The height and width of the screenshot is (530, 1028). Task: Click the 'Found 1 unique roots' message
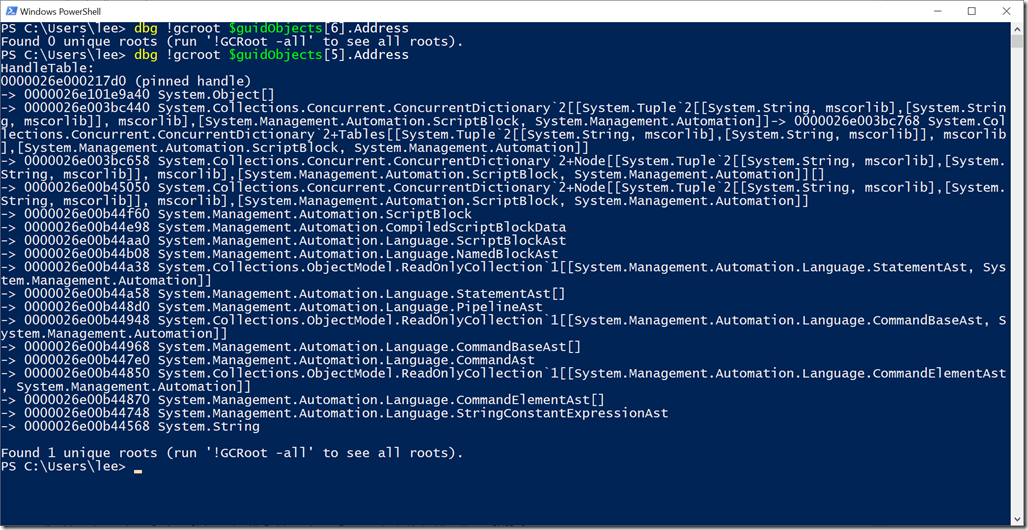click(232, 453)
